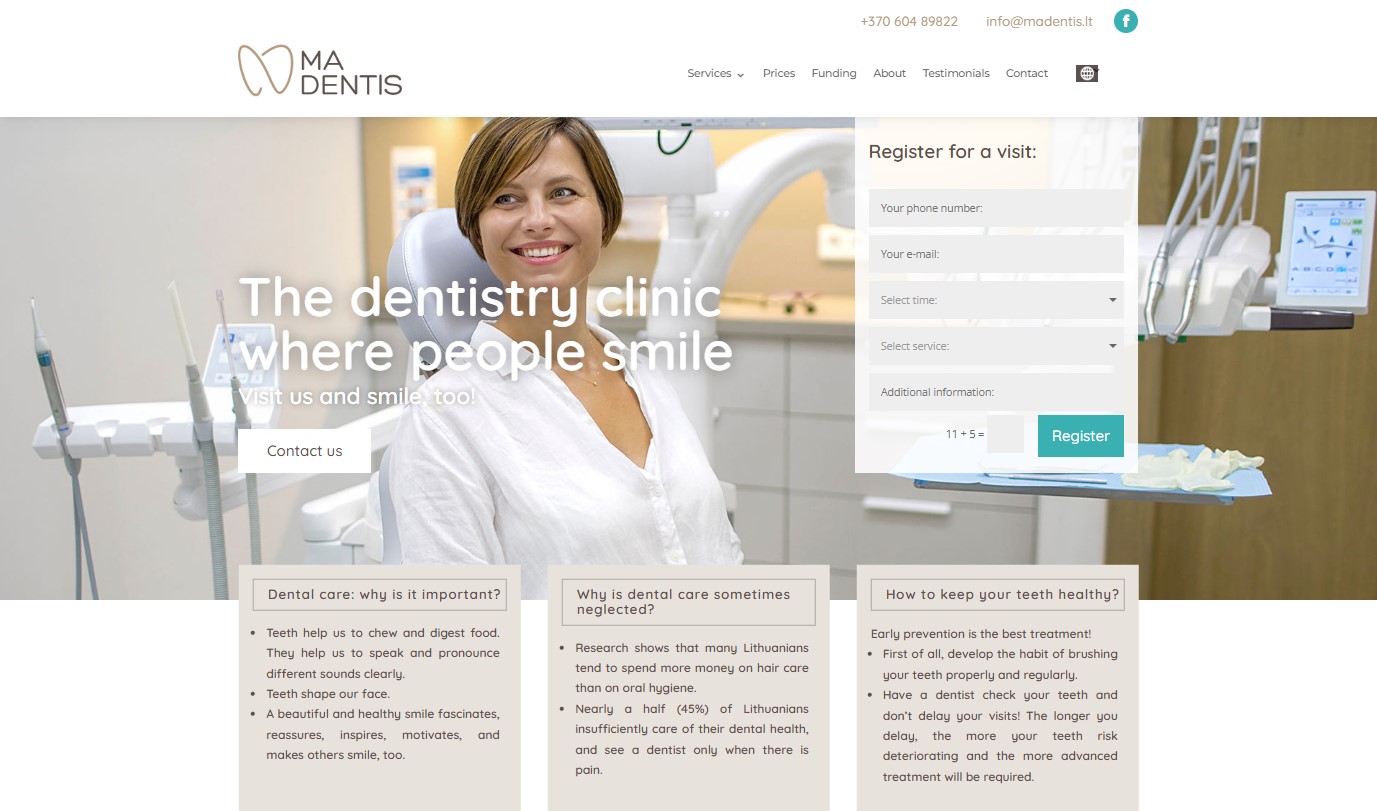Focus the Your e-mail field
1377x811 pixels.
996,254
